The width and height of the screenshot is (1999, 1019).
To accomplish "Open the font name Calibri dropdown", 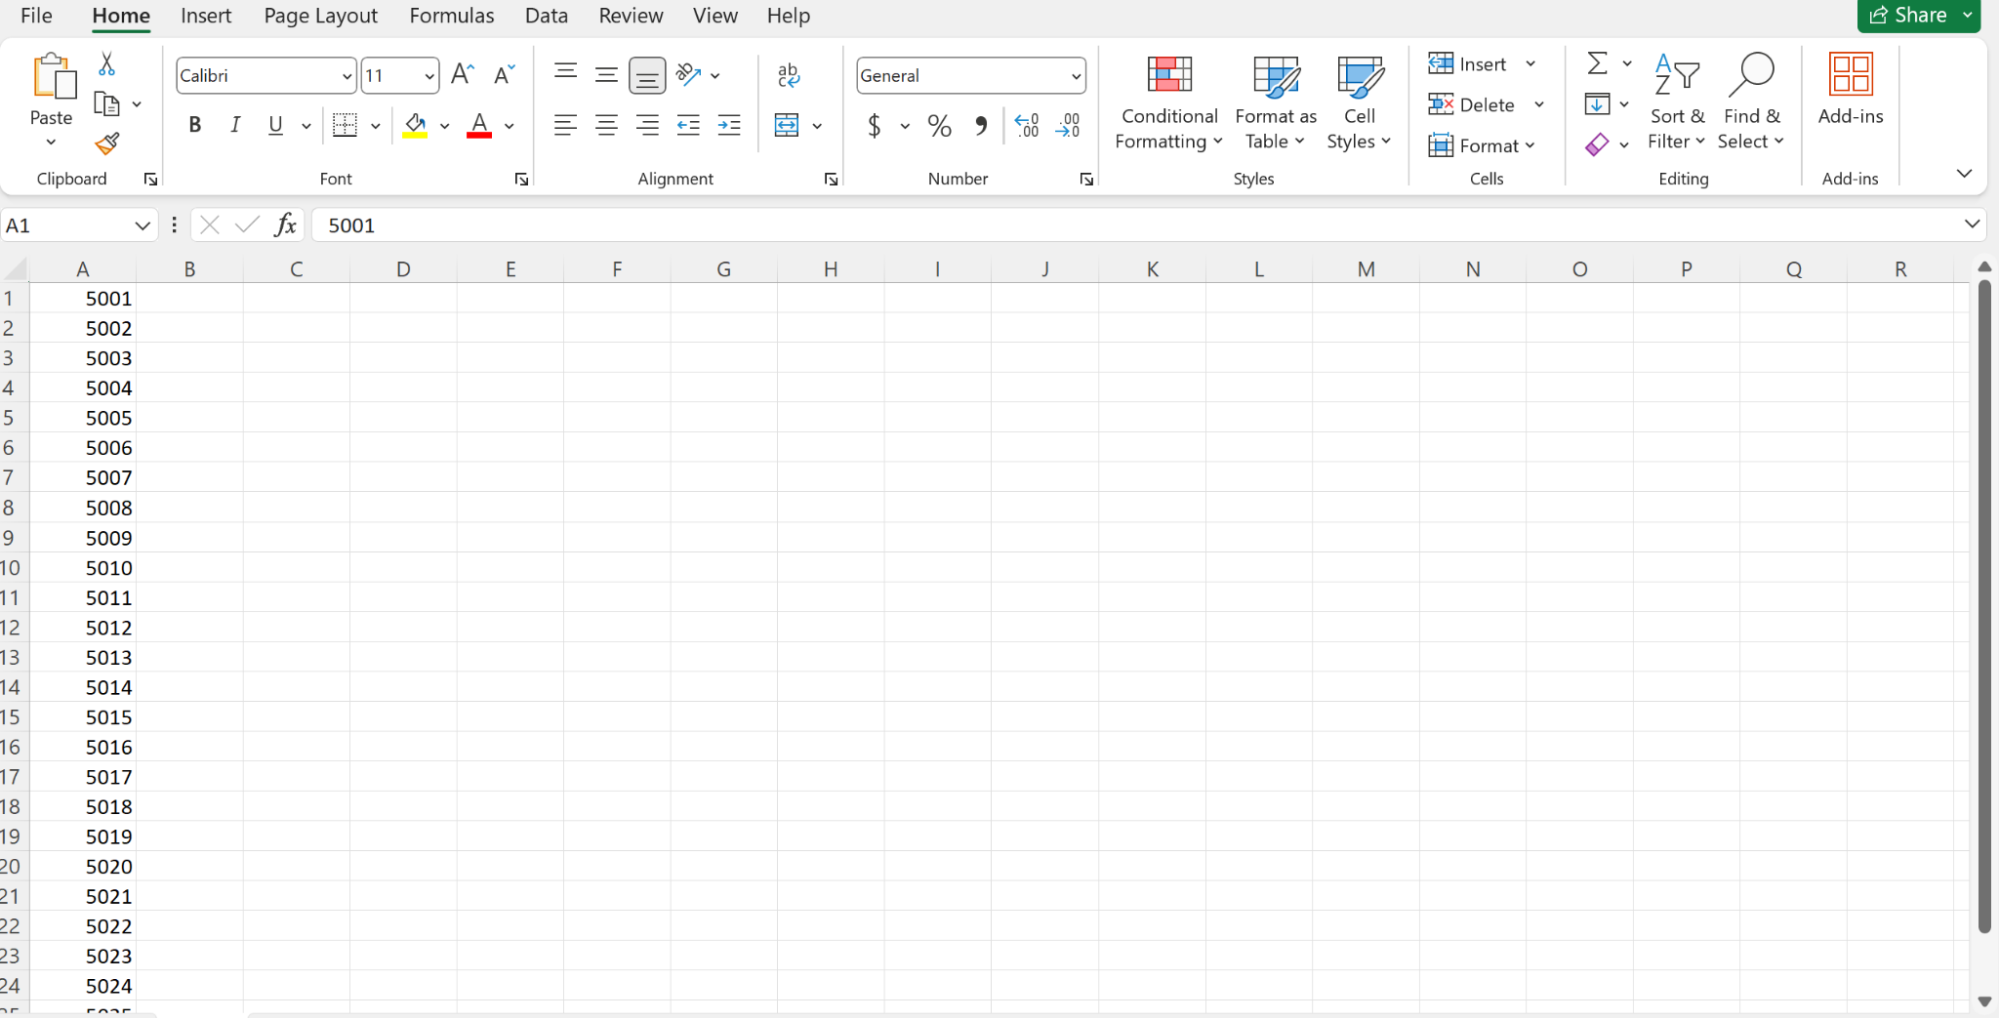I will click(347, 76).
